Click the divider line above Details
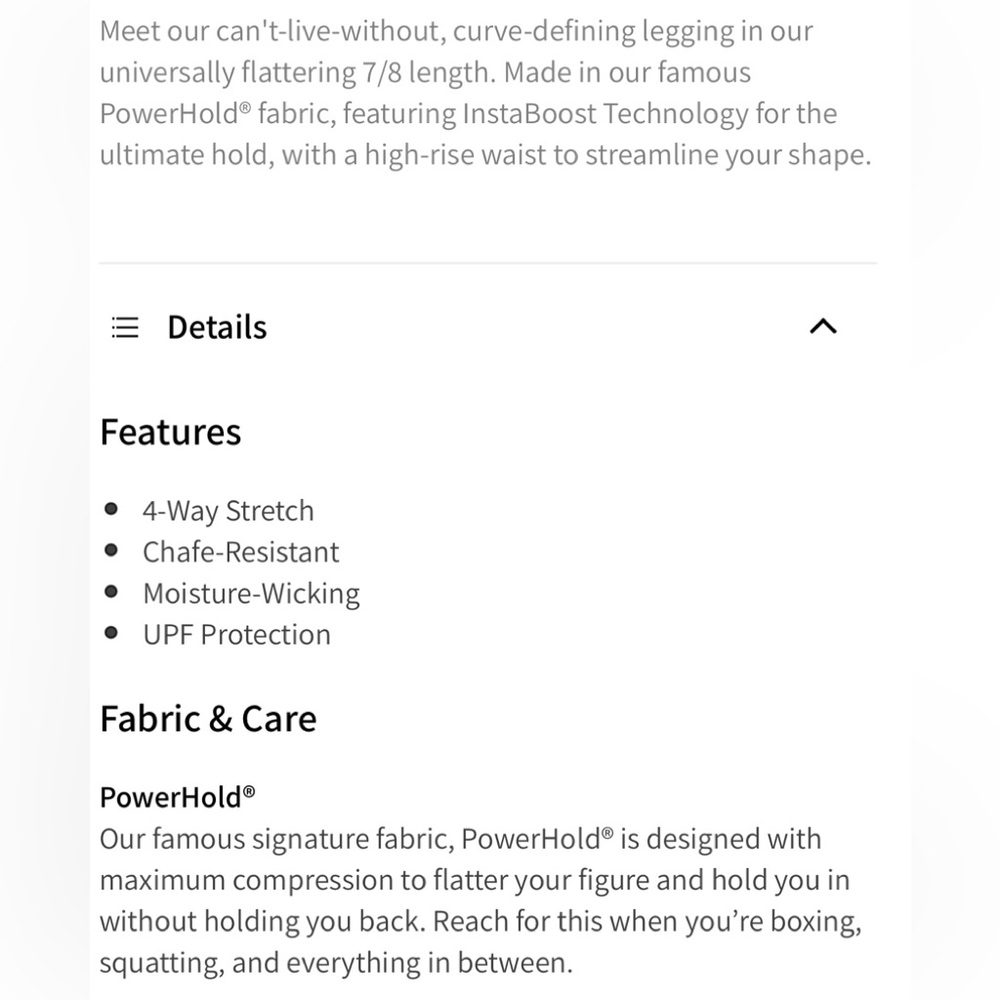The width and height of the screenshot is (1000, 1000). pos(486,262)
